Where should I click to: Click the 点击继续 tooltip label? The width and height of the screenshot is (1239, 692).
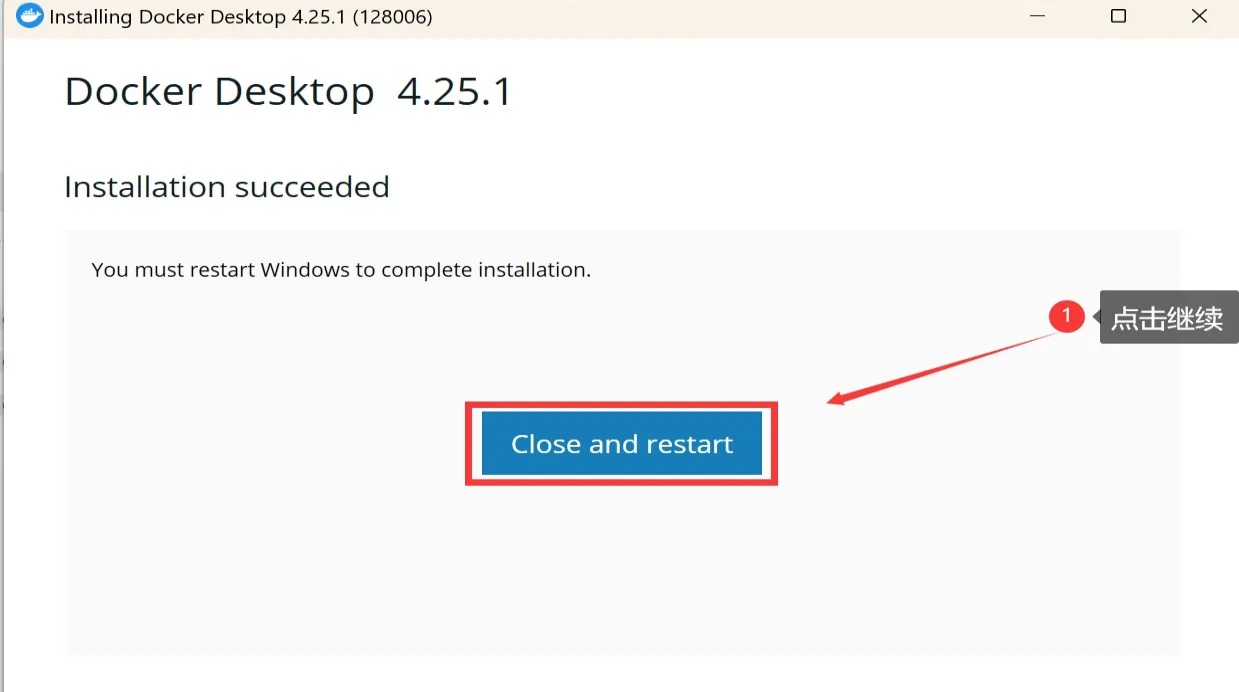coord(1168,318)
